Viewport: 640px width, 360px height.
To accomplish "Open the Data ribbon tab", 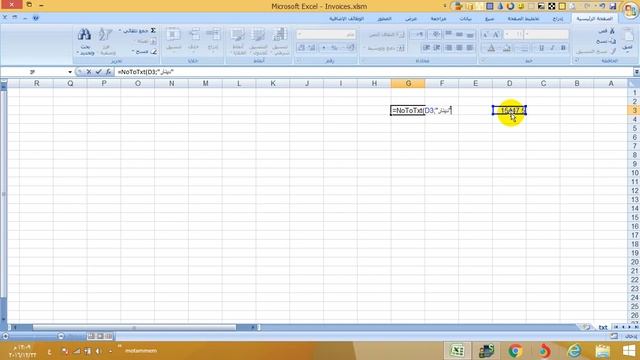I will (465, 19).
